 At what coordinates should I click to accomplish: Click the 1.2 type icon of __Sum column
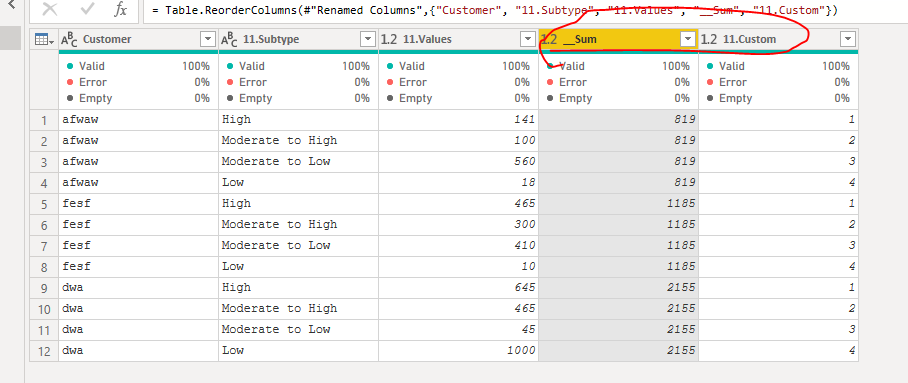click(549, 39)
